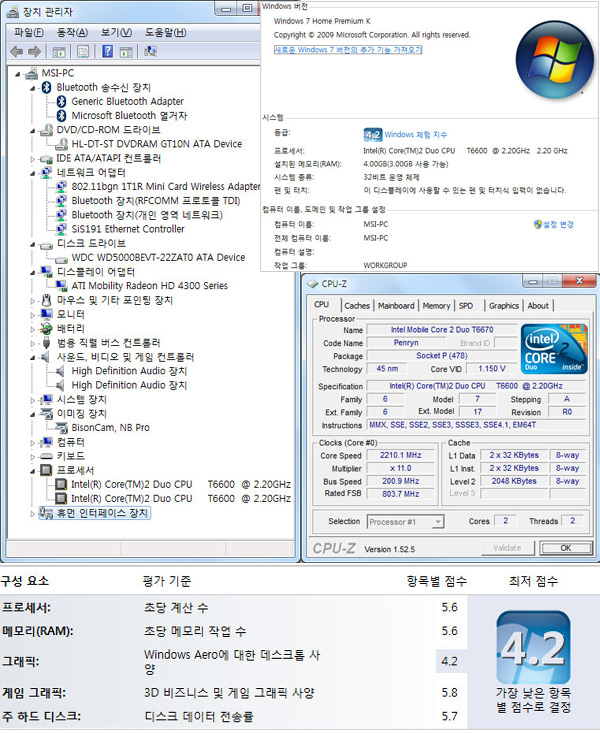Open the 동작(A) menu
The width and height of the screenshot is (600, 734).
point(72,32)
